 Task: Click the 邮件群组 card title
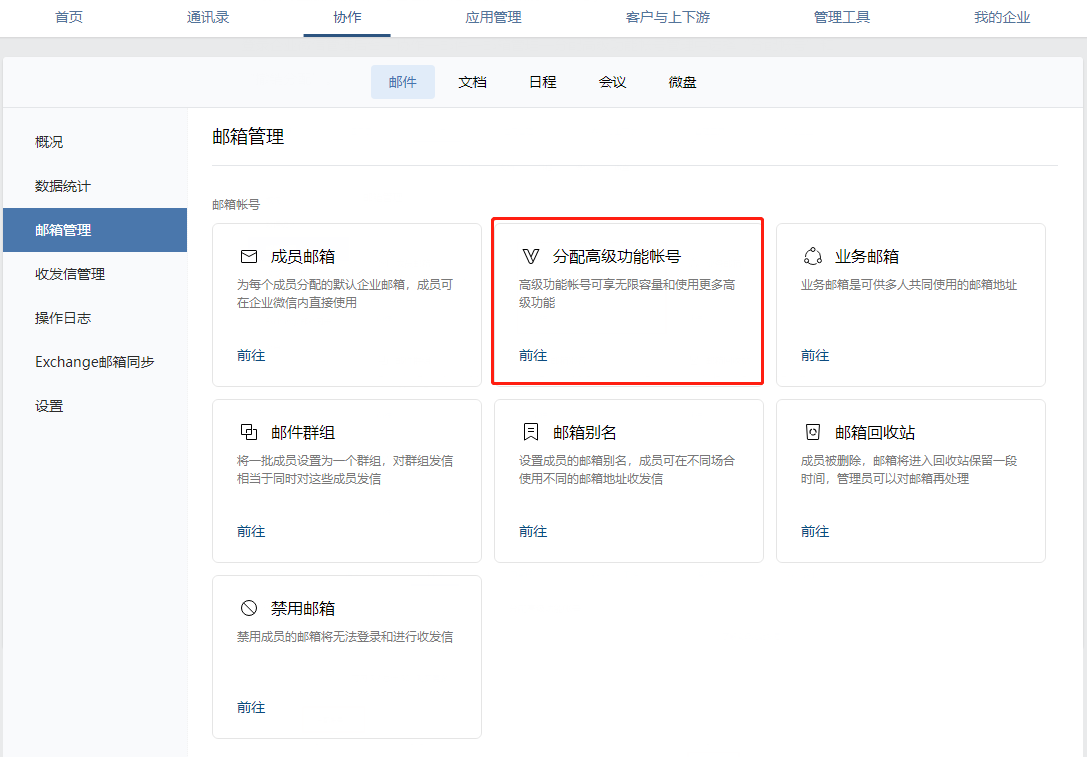point(303,433)
